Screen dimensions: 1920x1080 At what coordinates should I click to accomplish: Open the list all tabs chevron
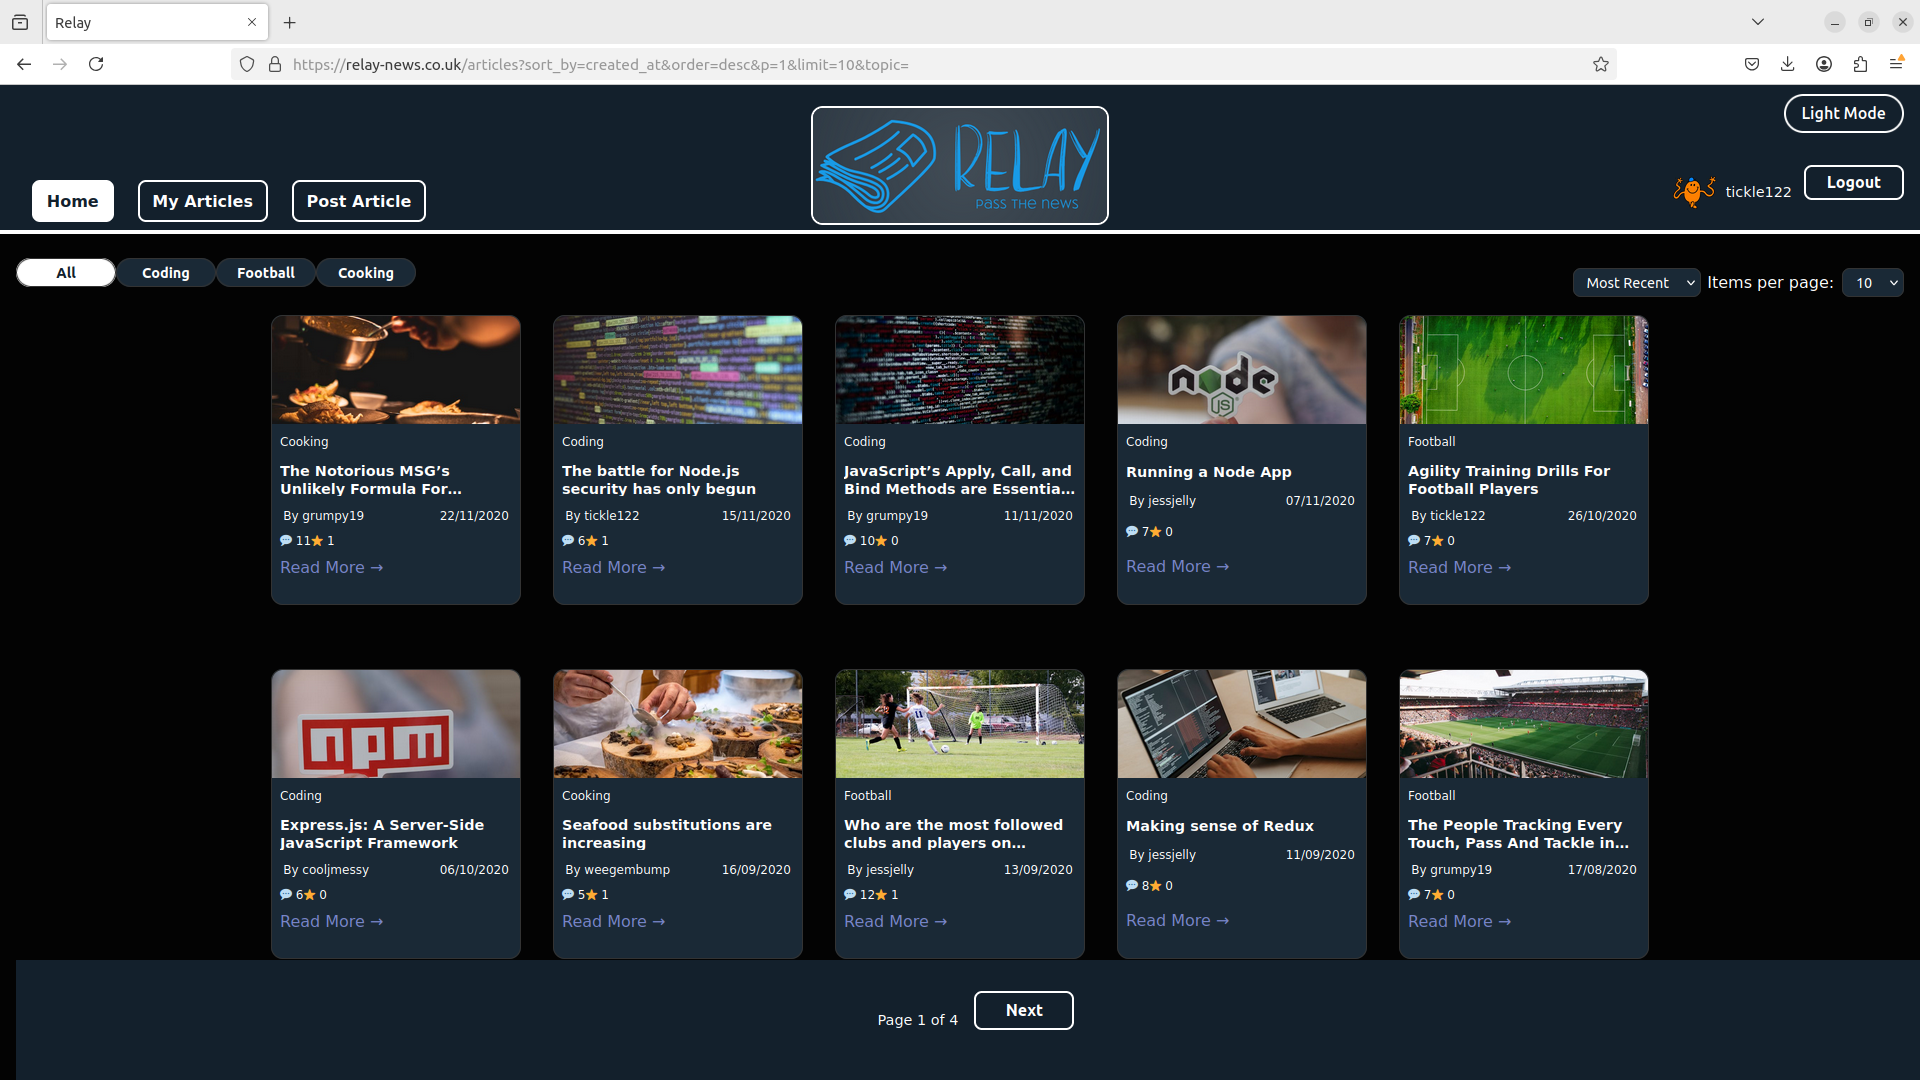tap(1758, 22)
